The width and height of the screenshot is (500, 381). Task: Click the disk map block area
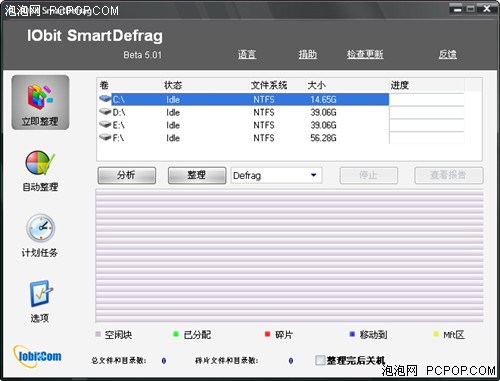tap(289, 256)
